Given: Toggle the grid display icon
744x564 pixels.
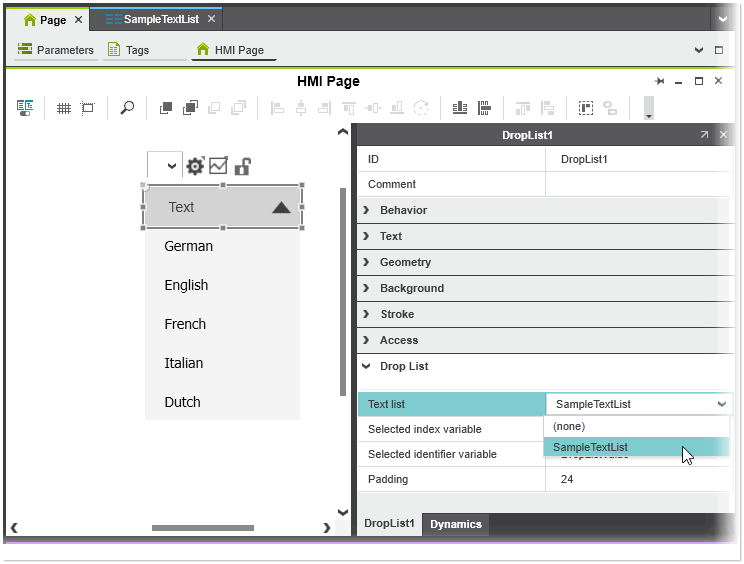Looking at the screenshot, I should [64, 108].
